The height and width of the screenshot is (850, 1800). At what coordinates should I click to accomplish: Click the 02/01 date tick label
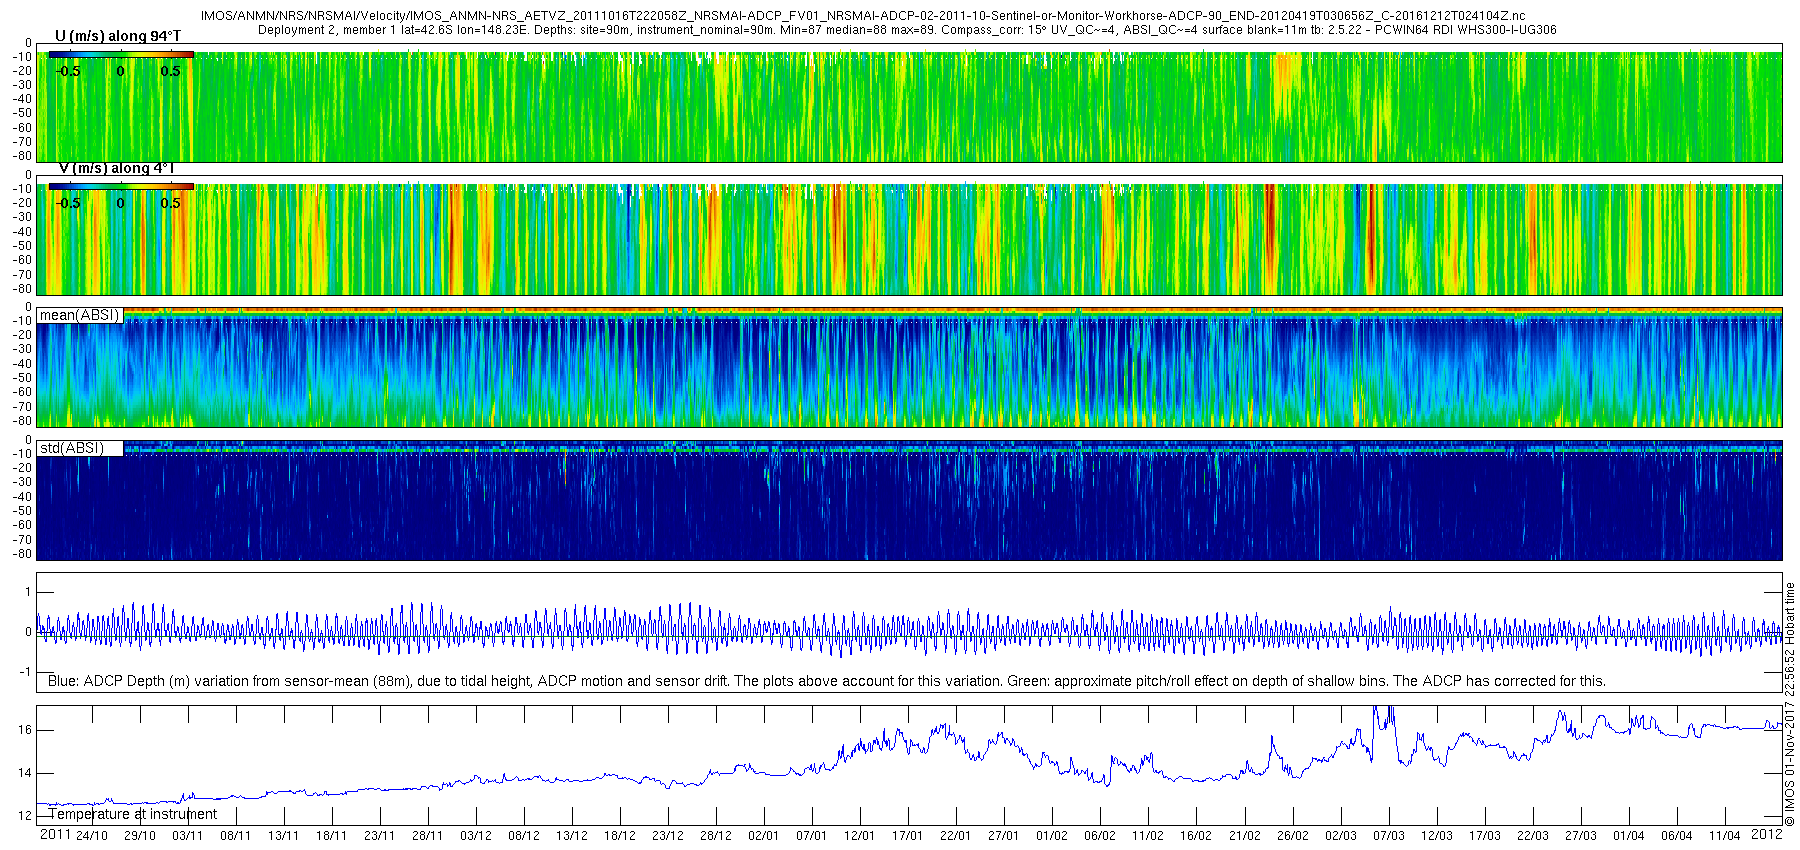point(763,836)
